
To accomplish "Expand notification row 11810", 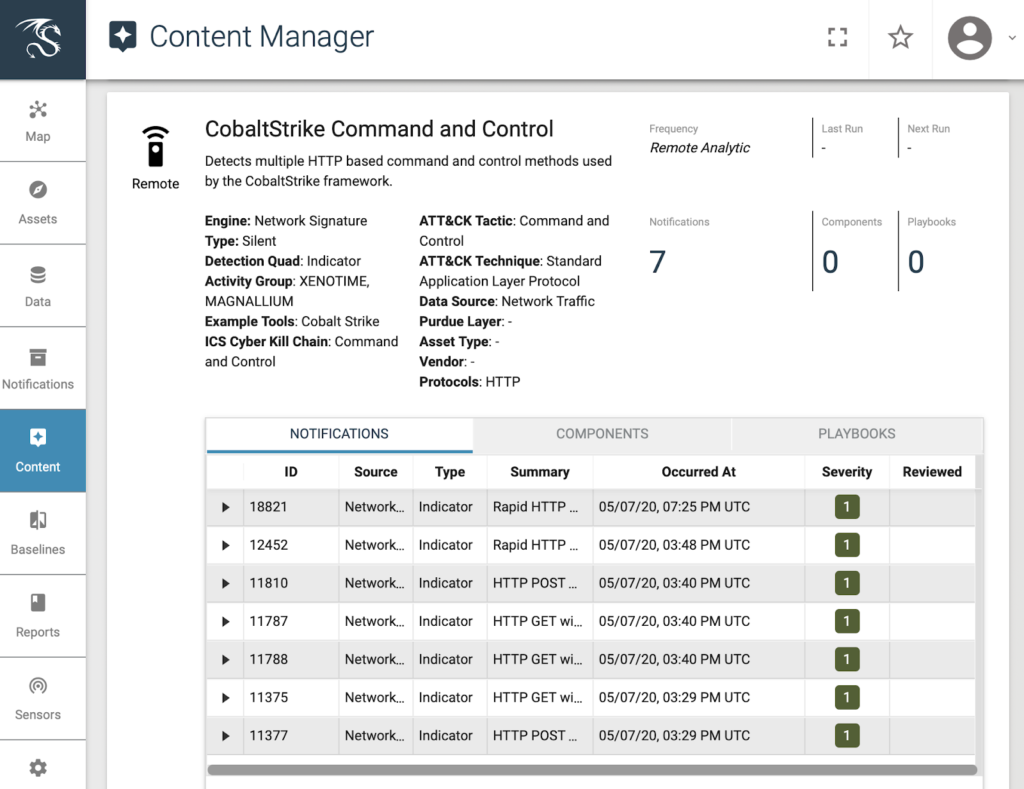I will click(225, 583).
